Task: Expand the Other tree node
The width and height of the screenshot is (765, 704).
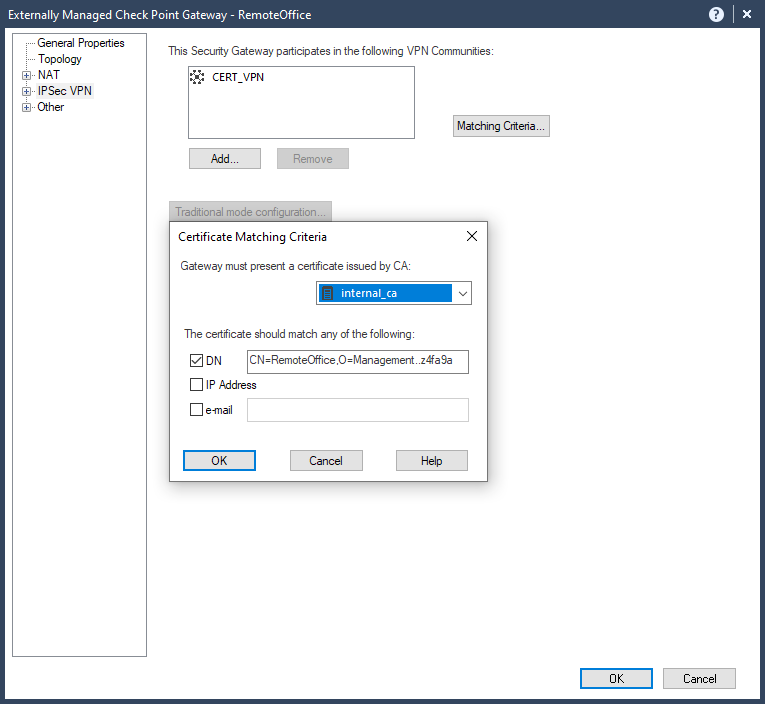Action: [27, 107]
